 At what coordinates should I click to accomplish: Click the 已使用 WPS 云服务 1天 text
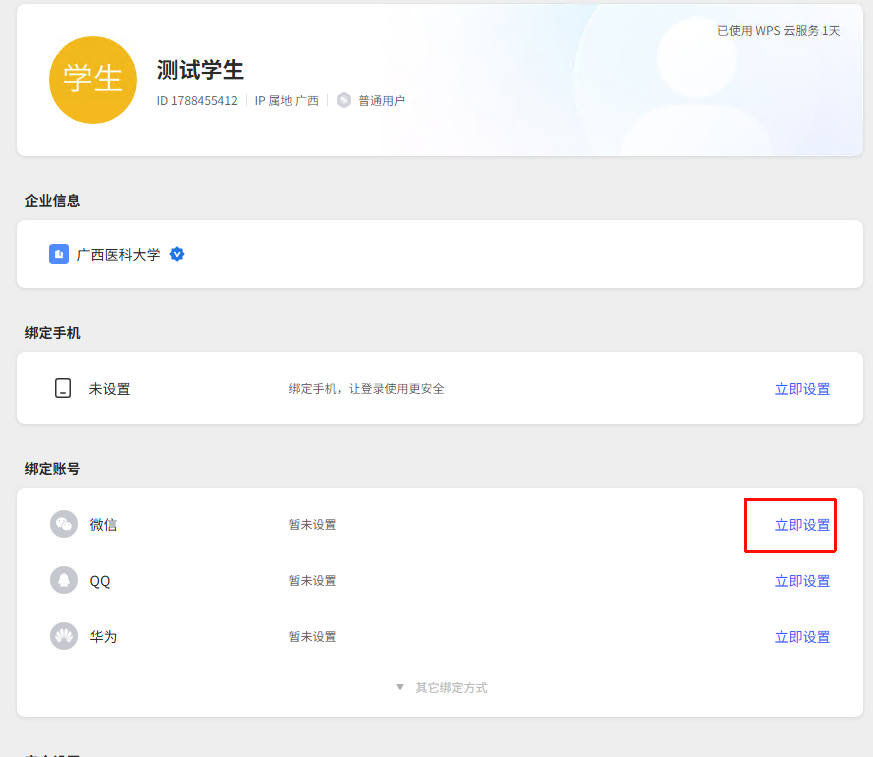778,31
